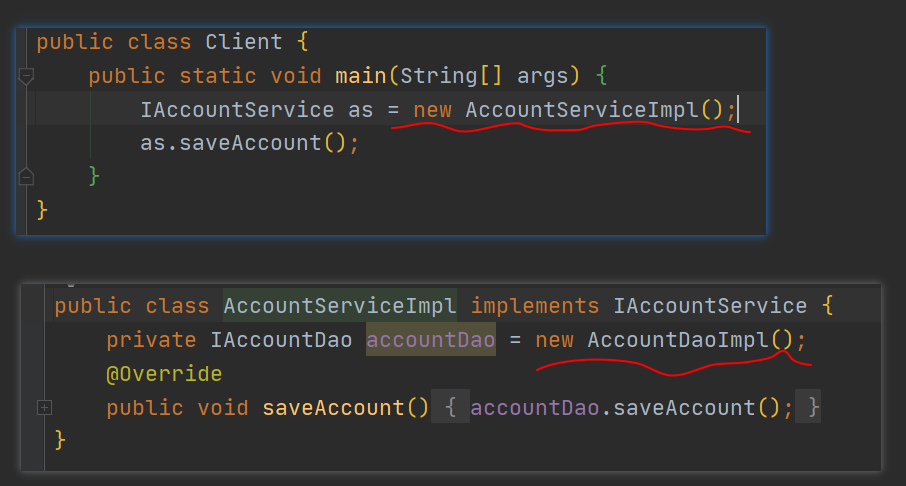The height and width of the screenshot is (486, 906).
Task: Click the private keyword
Action: click(151, 340)
